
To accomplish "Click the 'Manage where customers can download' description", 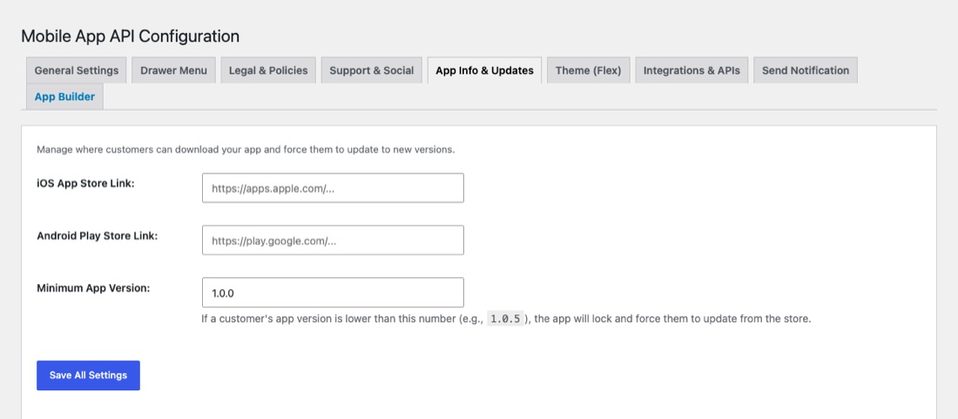I will [x=246, y=150].
